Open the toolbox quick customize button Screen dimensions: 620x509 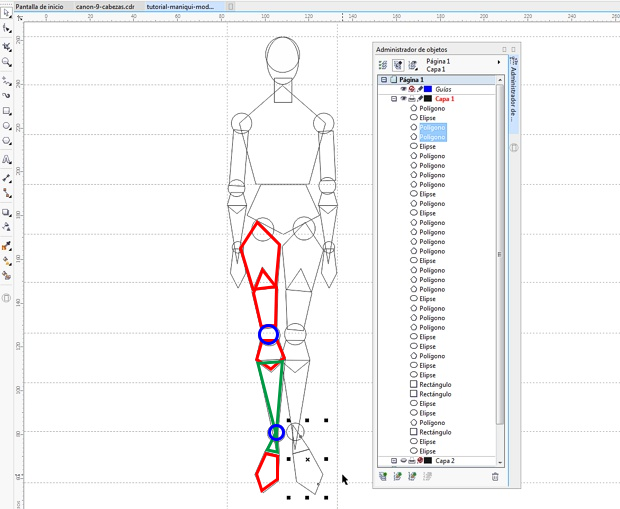6,298
